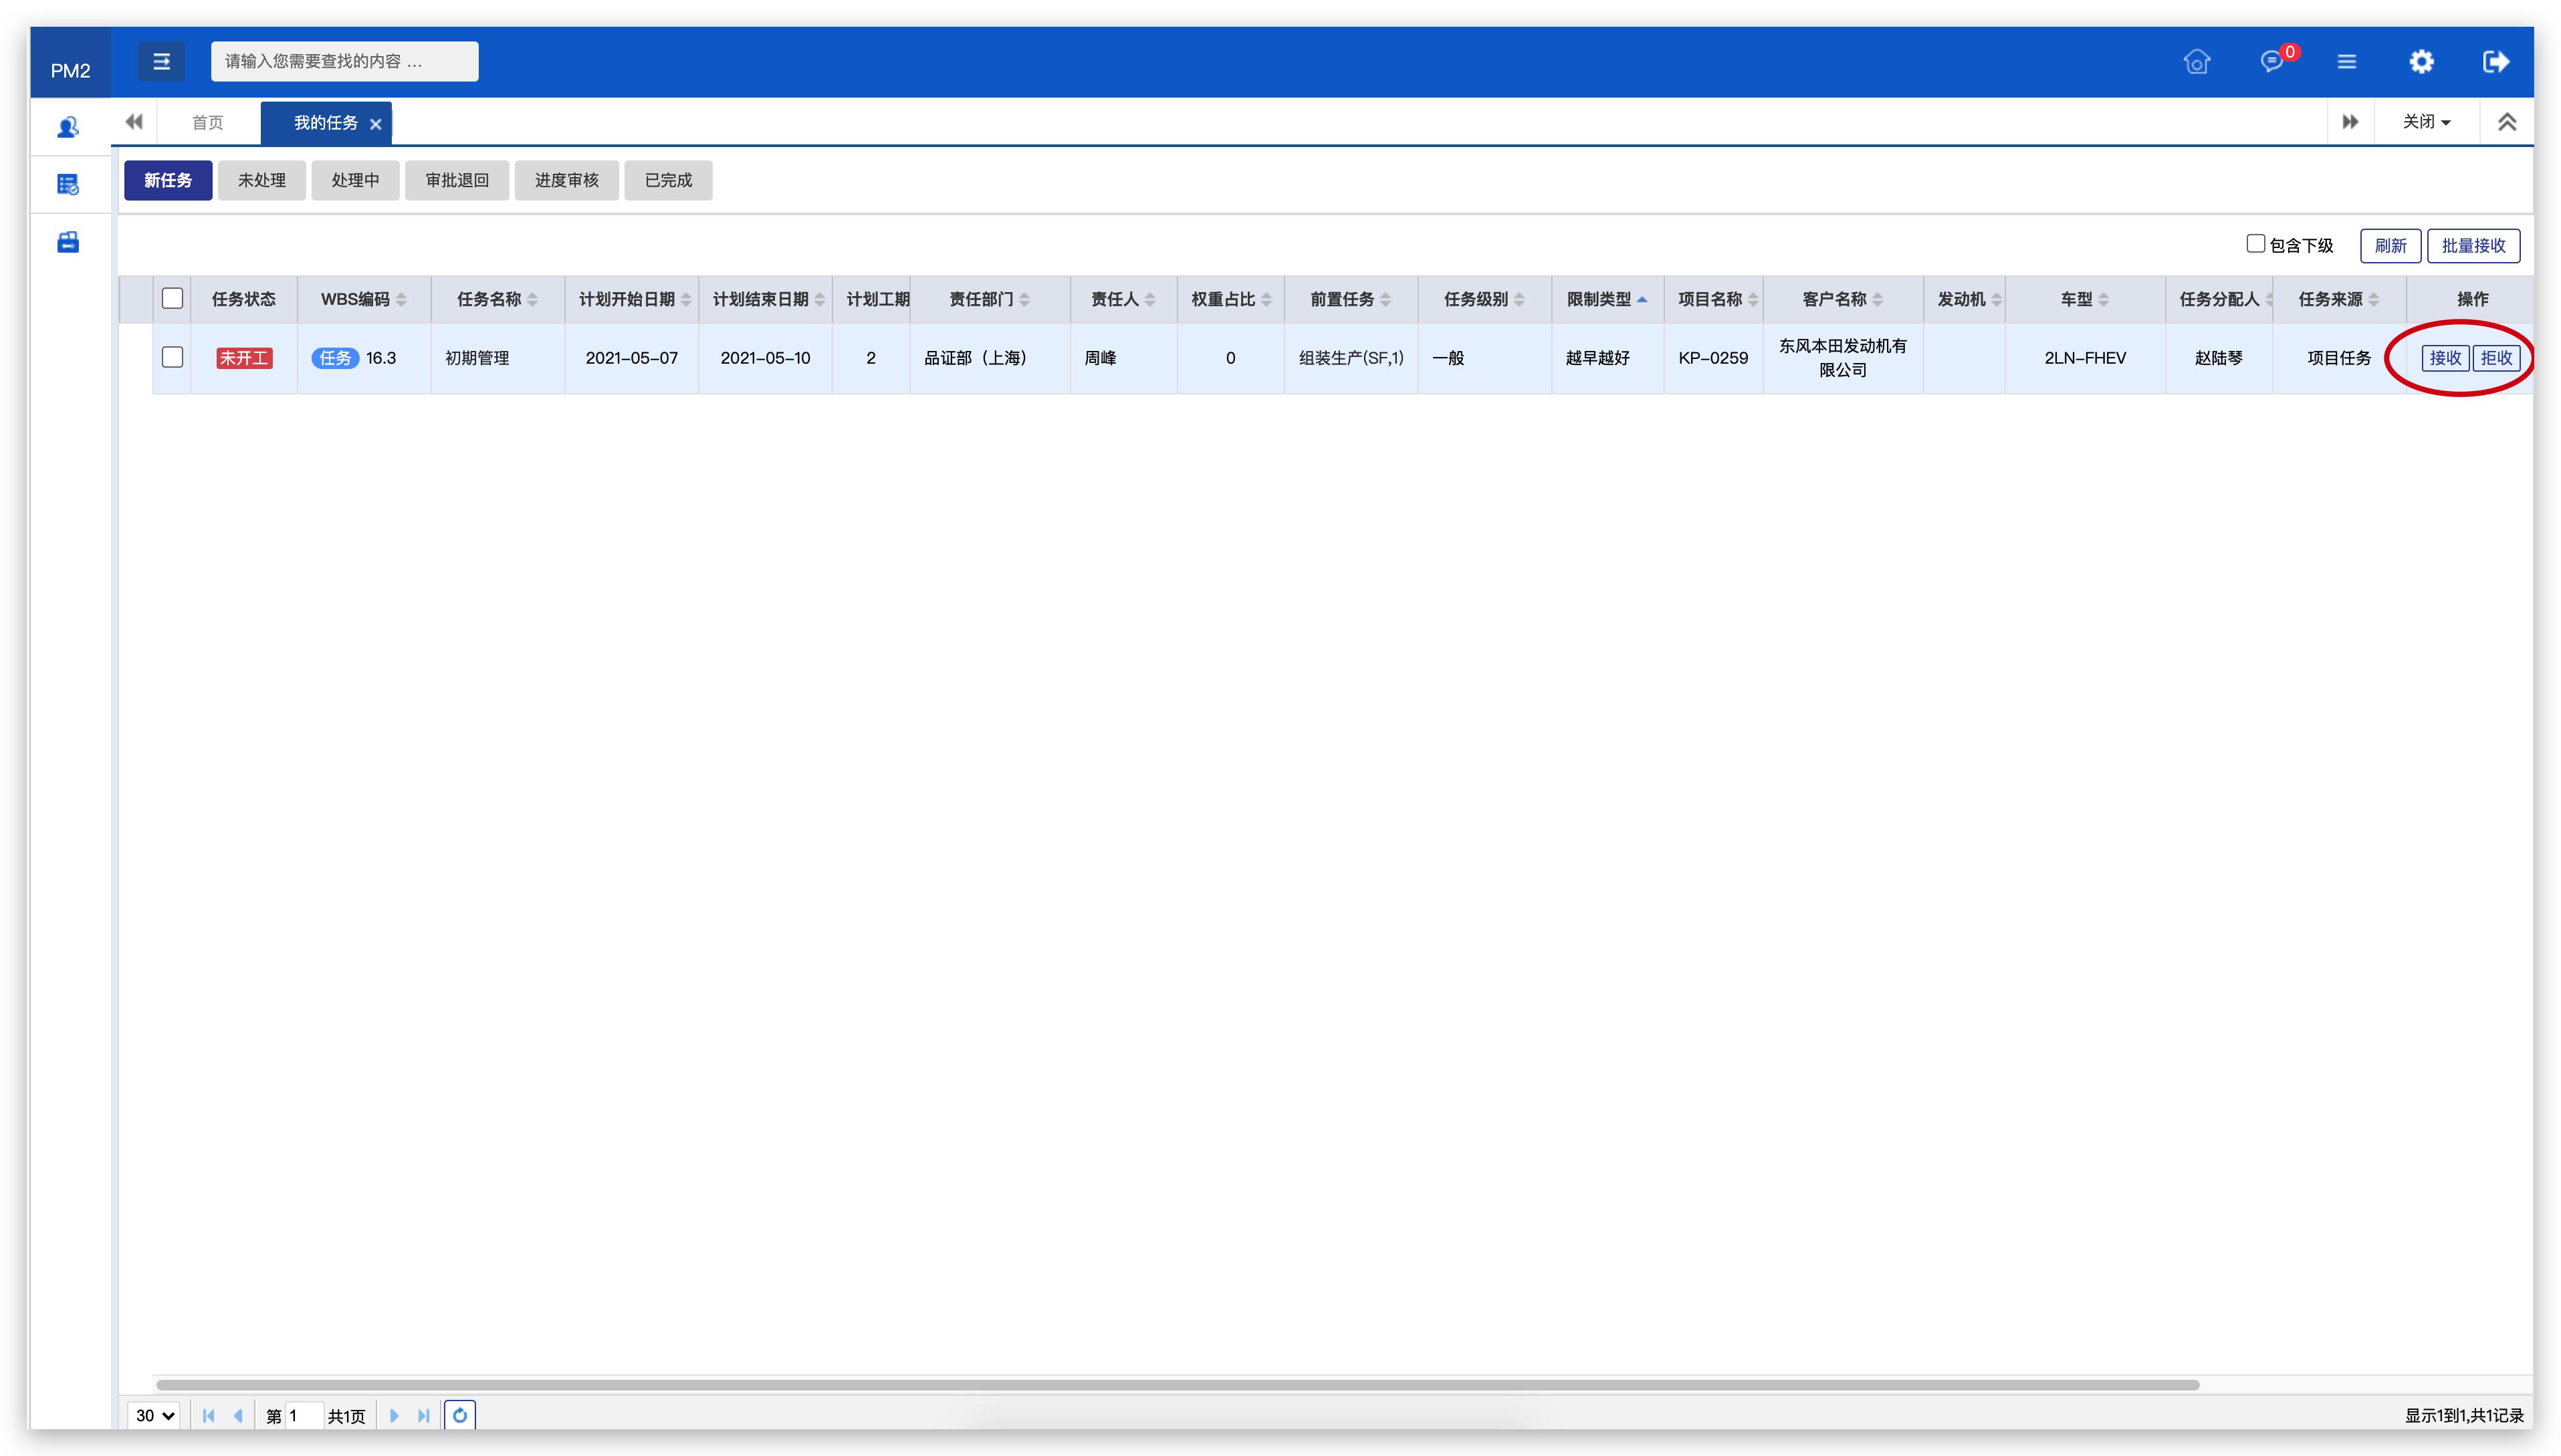The height and width of the screenshot is (1456, 2561).
Task: Open the page size 30 dropdown
Action: pos(155,1415)
